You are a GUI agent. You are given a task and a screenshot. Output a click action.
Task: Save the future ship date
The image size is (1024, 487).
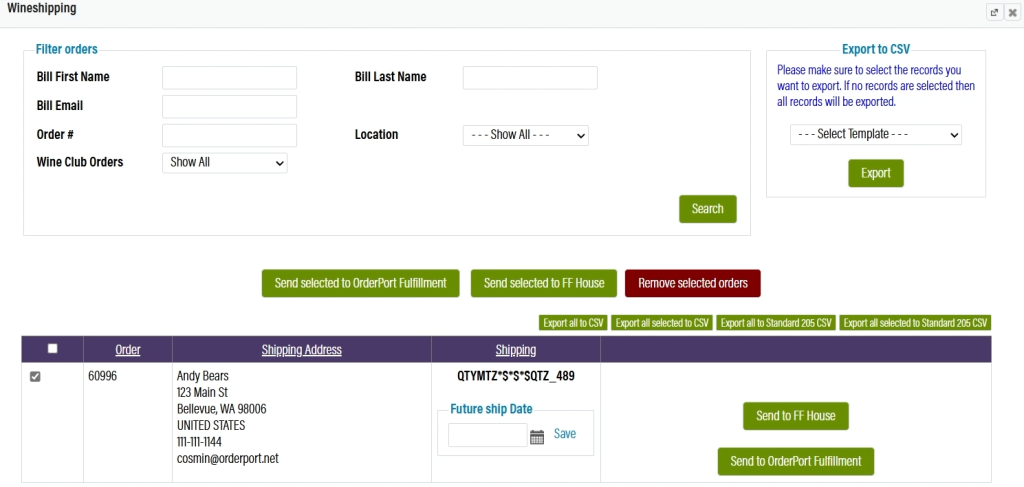click(x=565, y=434)
